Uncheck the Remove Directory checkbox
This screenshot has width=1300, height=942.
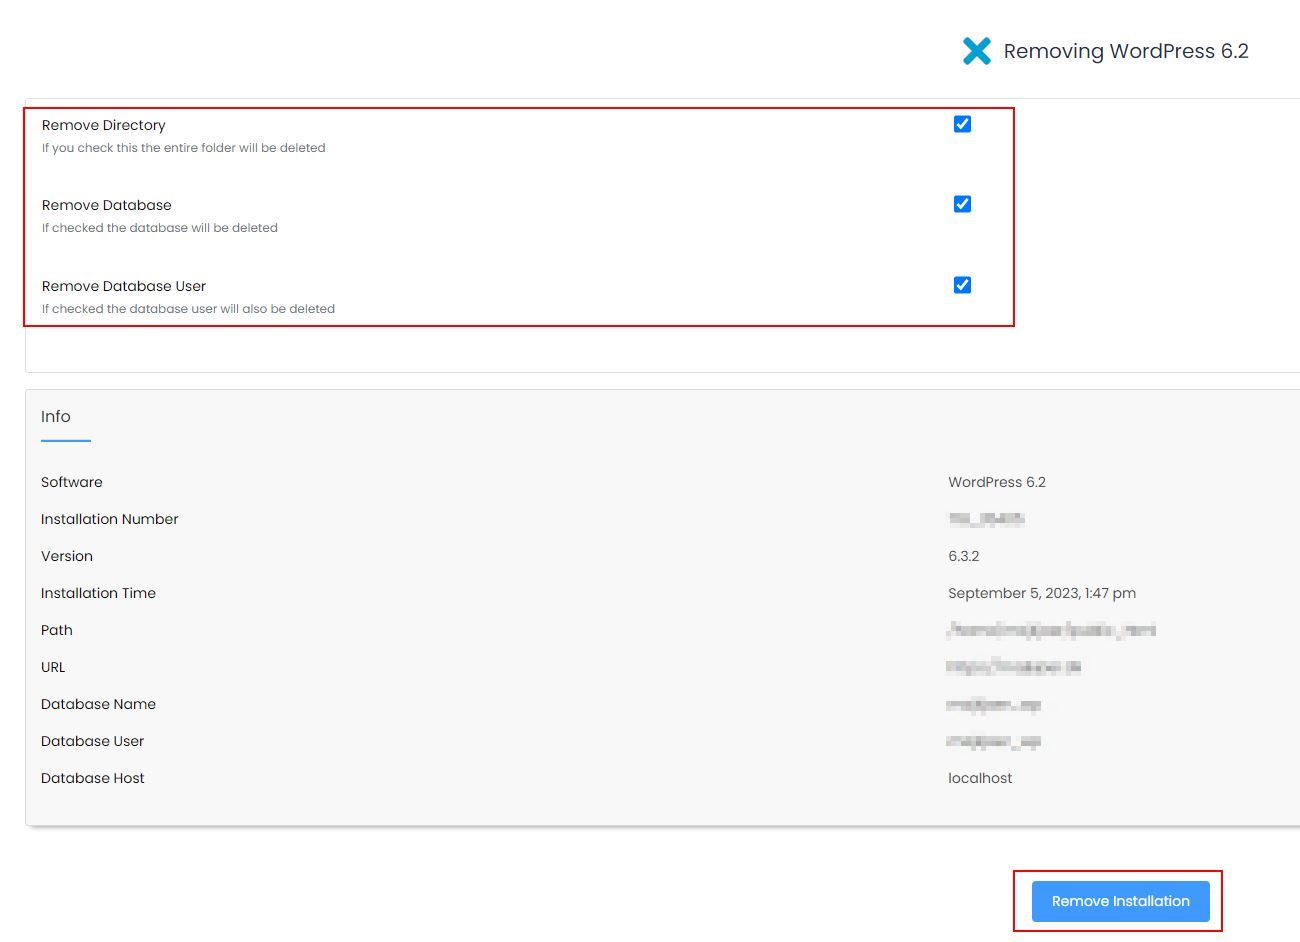pos(962,124)
